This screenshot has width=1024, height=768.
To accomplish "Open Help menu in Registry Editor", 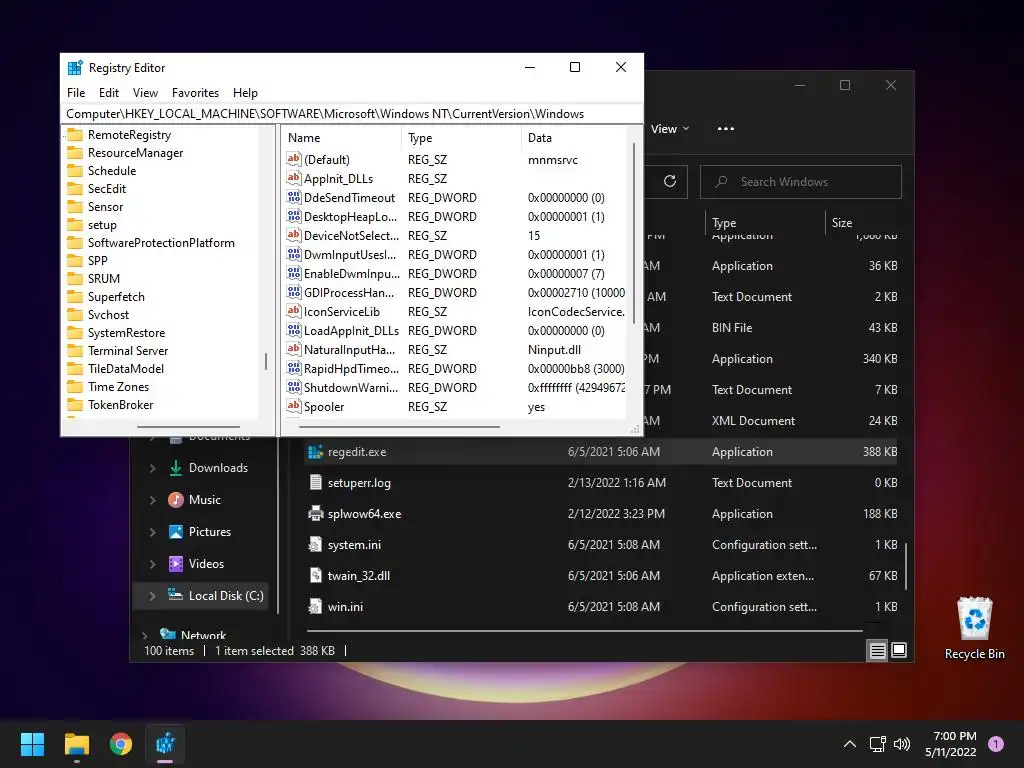I will [245, 93].
